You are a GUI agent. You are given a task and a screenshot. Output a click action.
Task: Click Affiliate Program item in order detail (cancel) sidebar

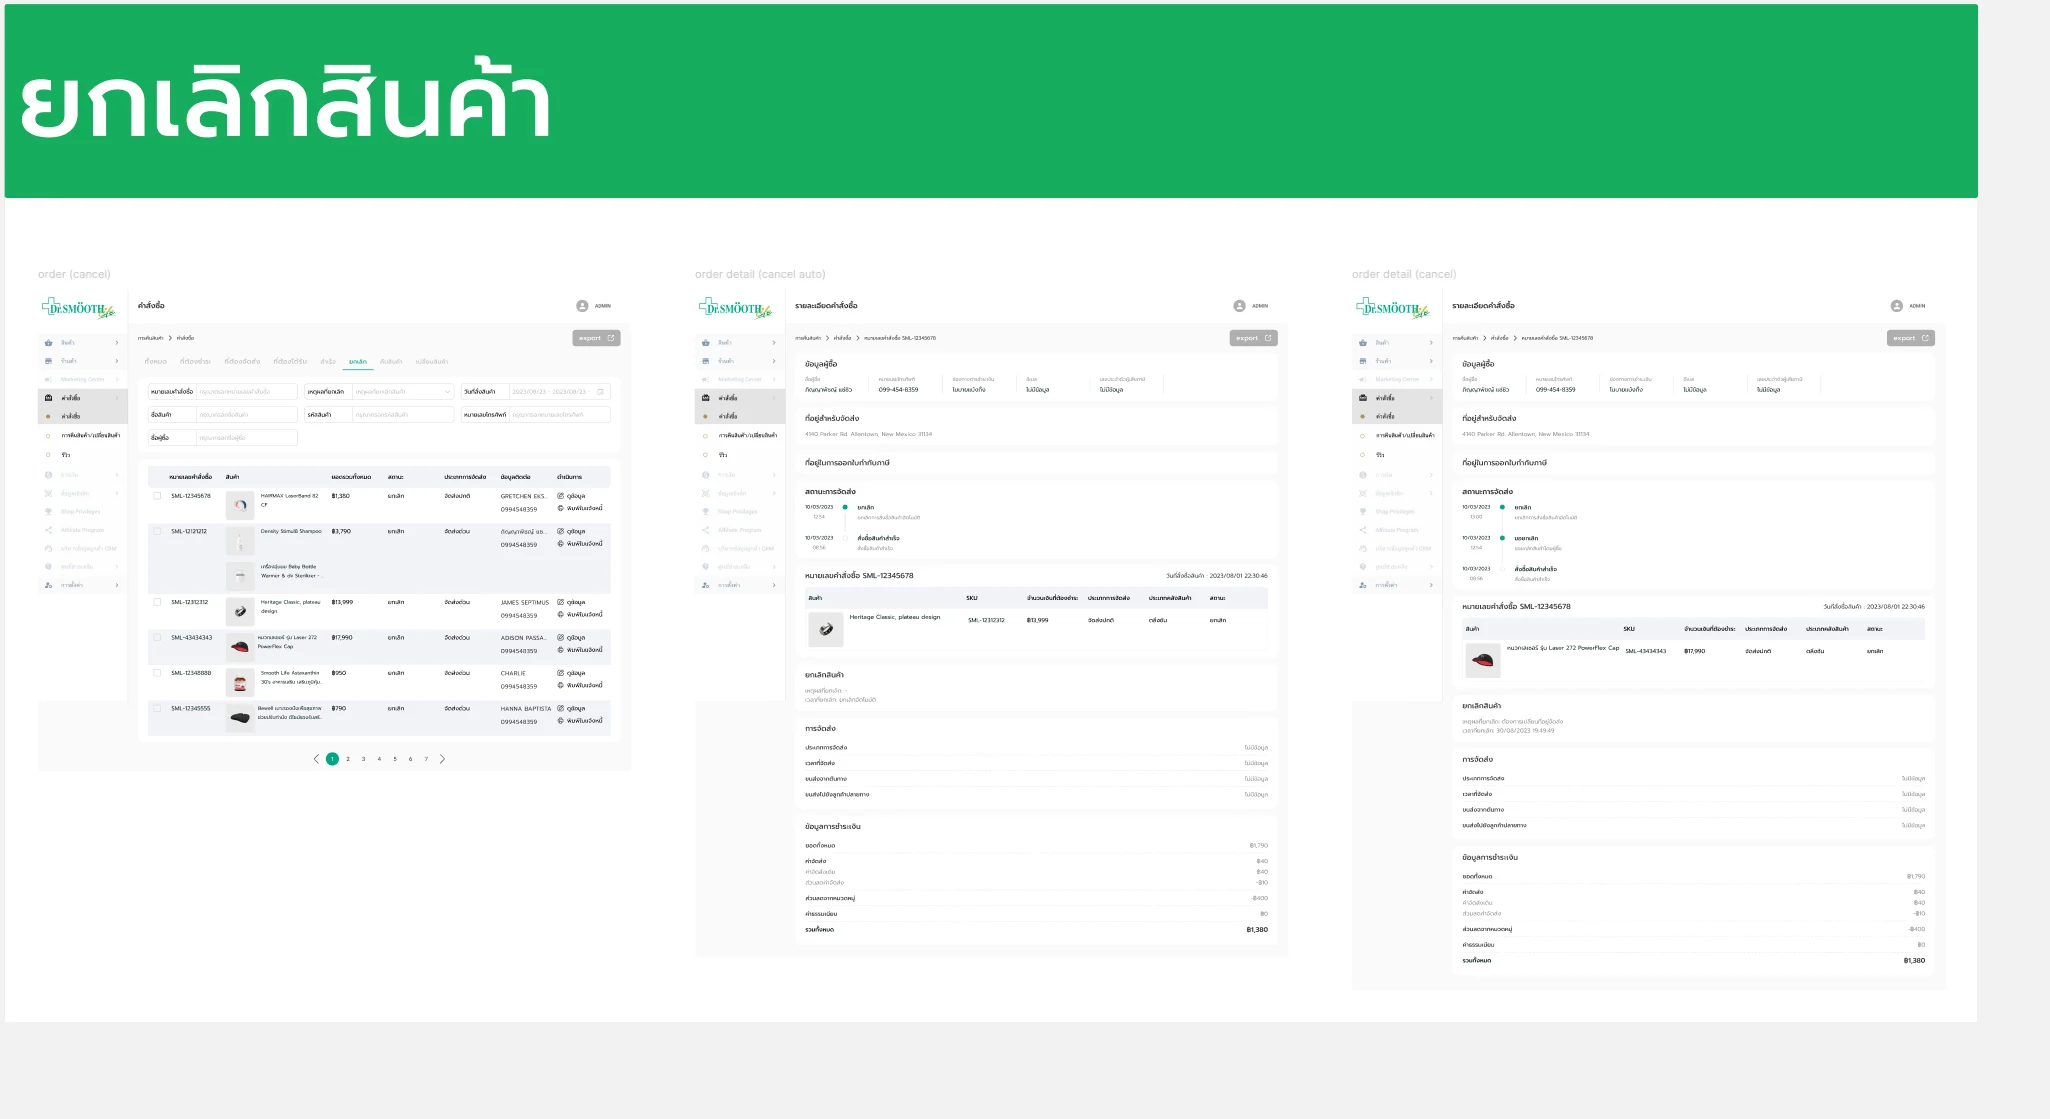point(1397,530)
